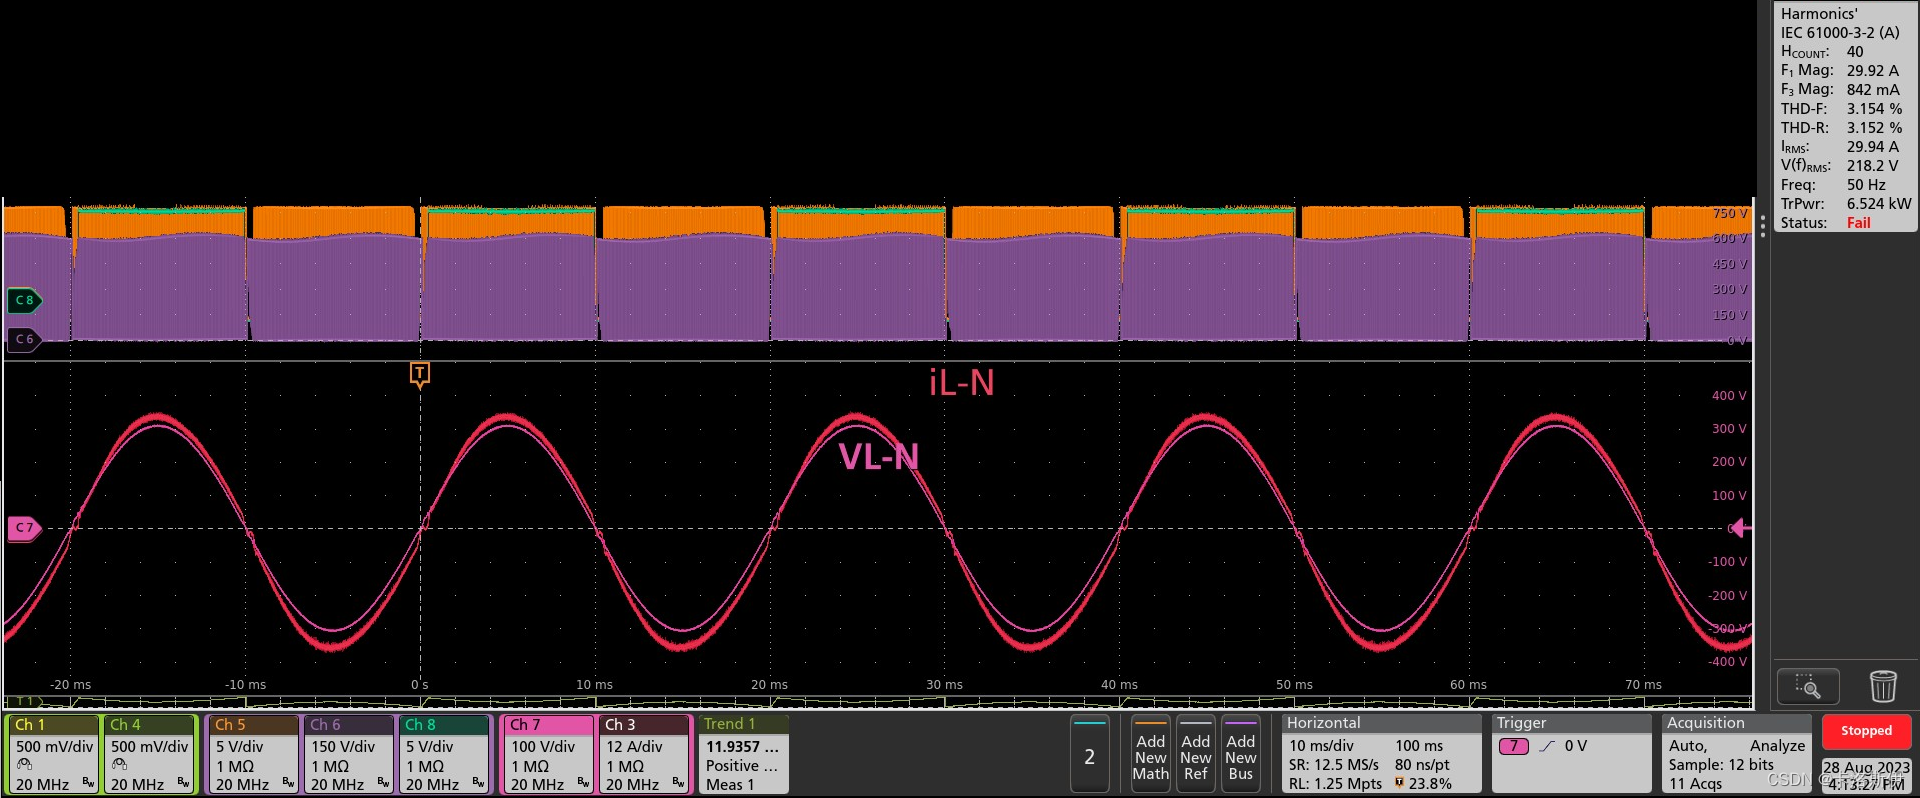Image resolution: width=1920 pixels, height=798 pixels.
Task: Click the red Stopped run/stop button
Action: click(x=1866, y=731)
